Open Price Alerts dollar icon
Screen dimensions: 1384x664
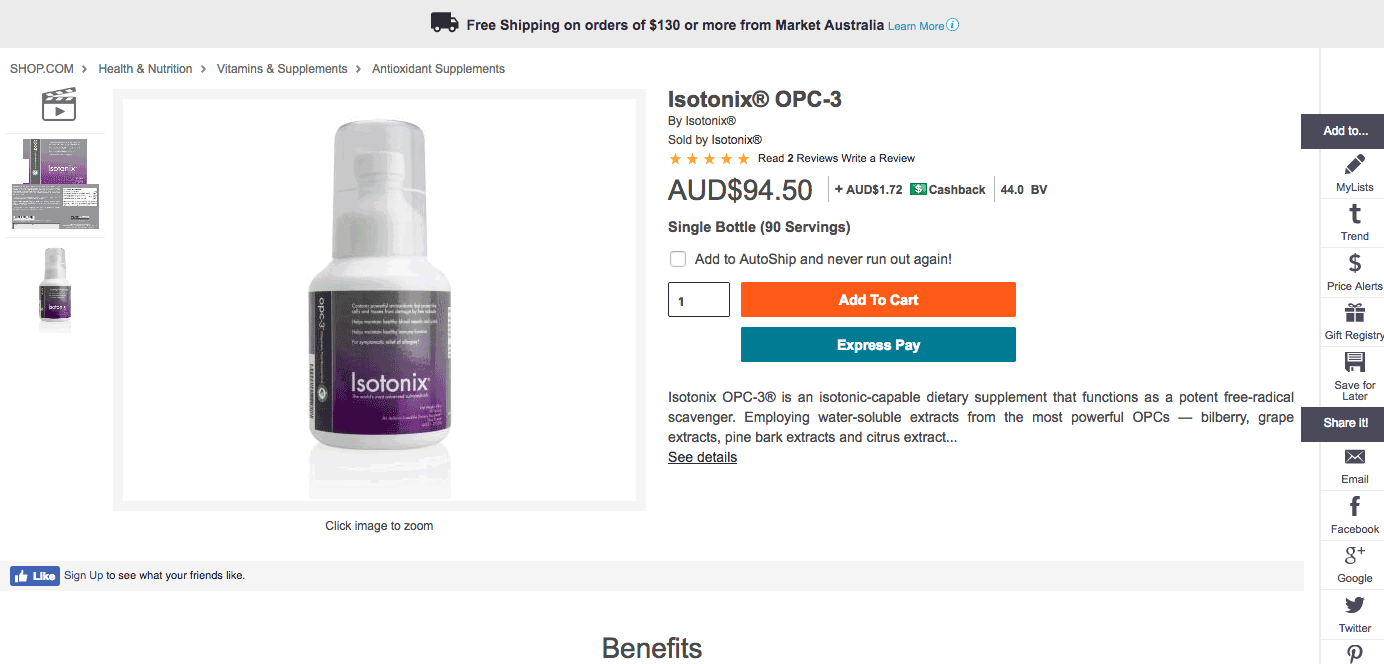[x=1355, y=263]
